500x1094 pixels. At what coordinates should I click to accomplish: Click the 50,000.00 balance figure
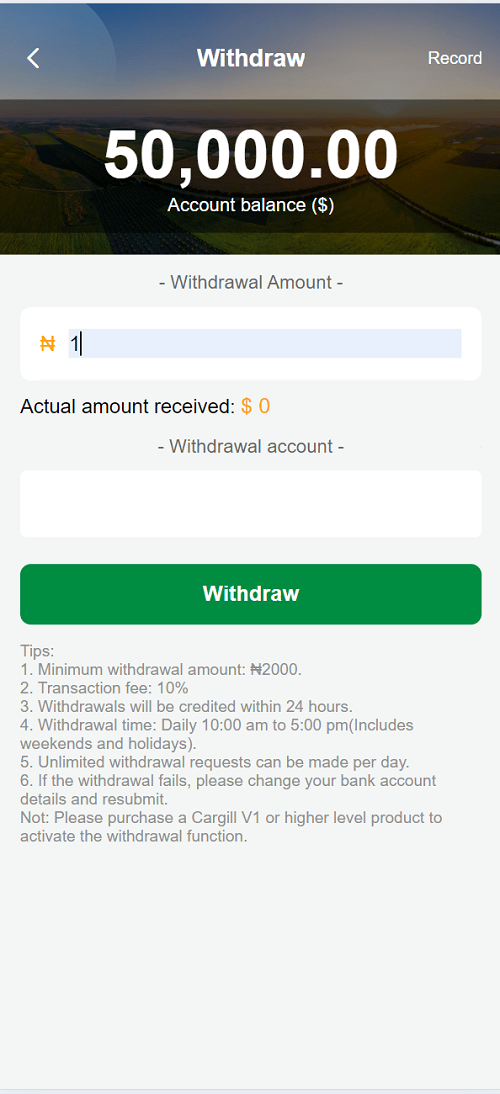(x=250, y=157)
